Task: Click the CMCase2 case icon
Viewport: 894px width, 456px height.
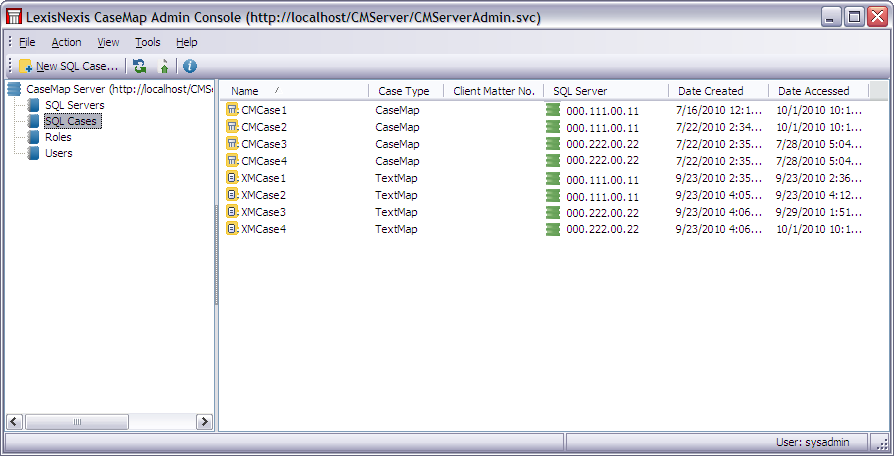Action: pos(232,127)
